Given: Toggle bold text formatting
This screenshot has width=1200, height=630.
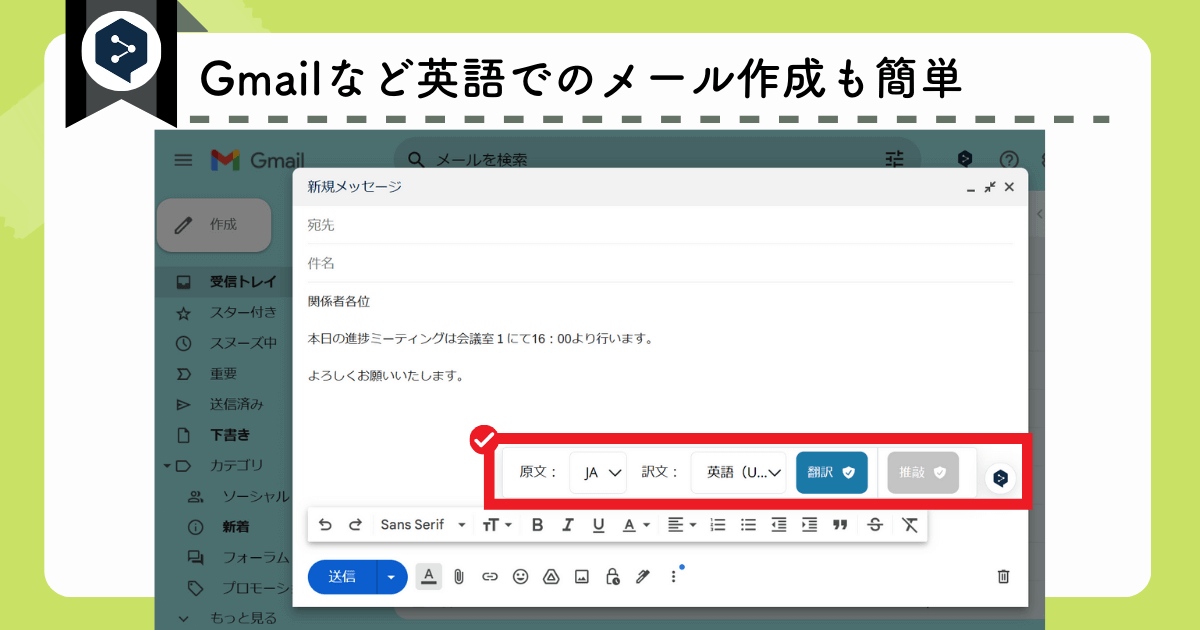Looking at the screenshot, I should pyautogui.click(x=537, y=525).
